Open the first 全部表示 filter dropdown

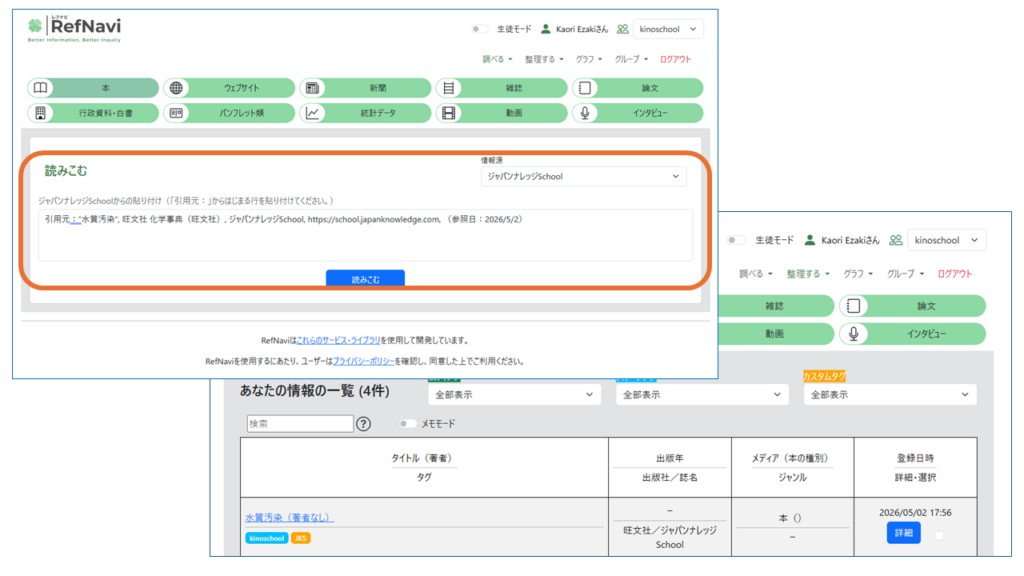[x=514, y=394]
